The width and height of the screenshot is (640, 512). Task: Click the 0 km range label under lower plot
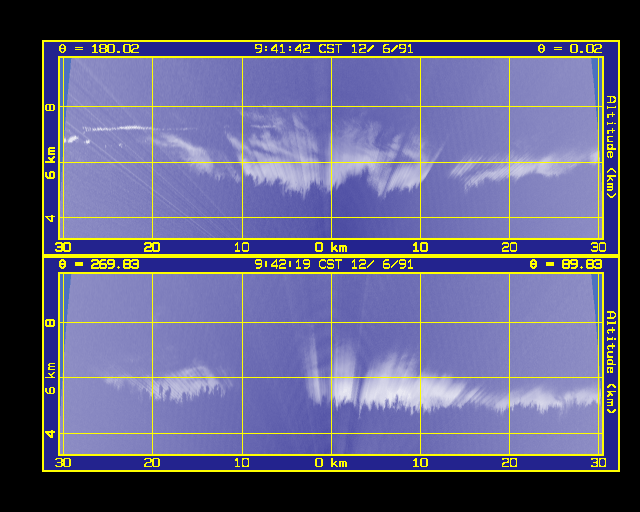coord(331,463)
